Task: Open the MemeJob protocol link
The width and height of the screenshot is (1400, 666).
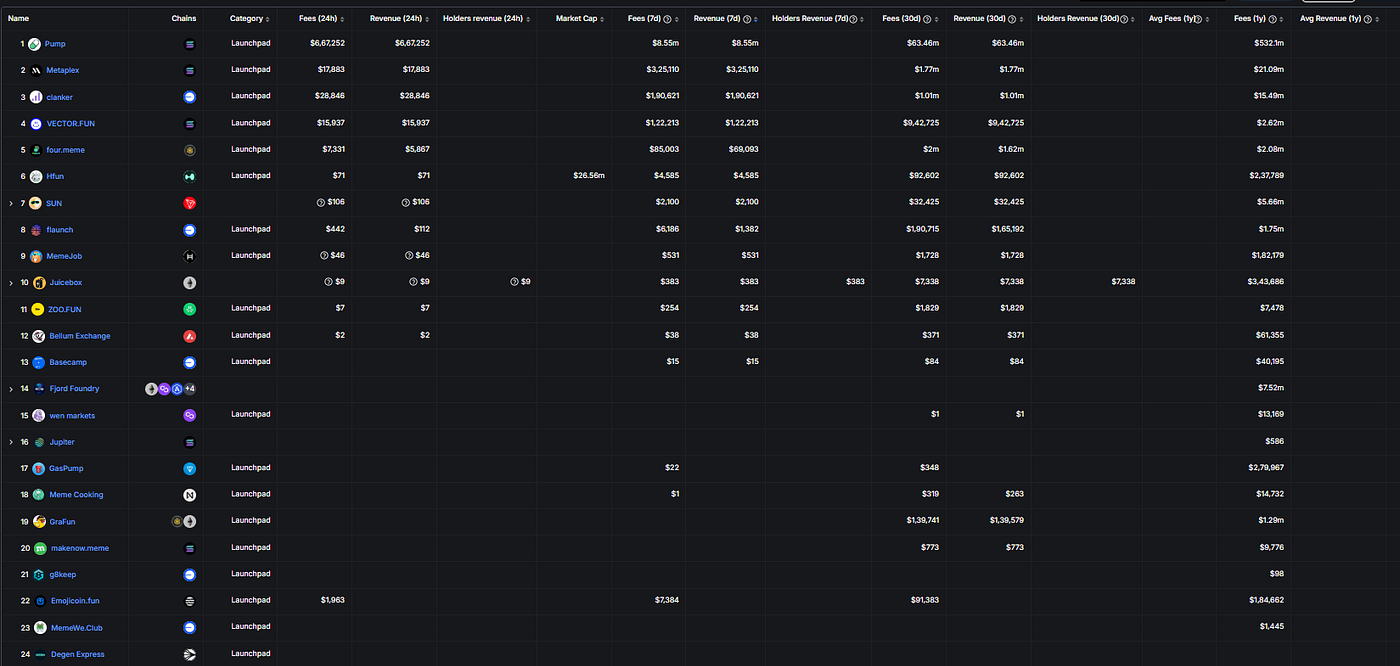Action: point(64,256)
